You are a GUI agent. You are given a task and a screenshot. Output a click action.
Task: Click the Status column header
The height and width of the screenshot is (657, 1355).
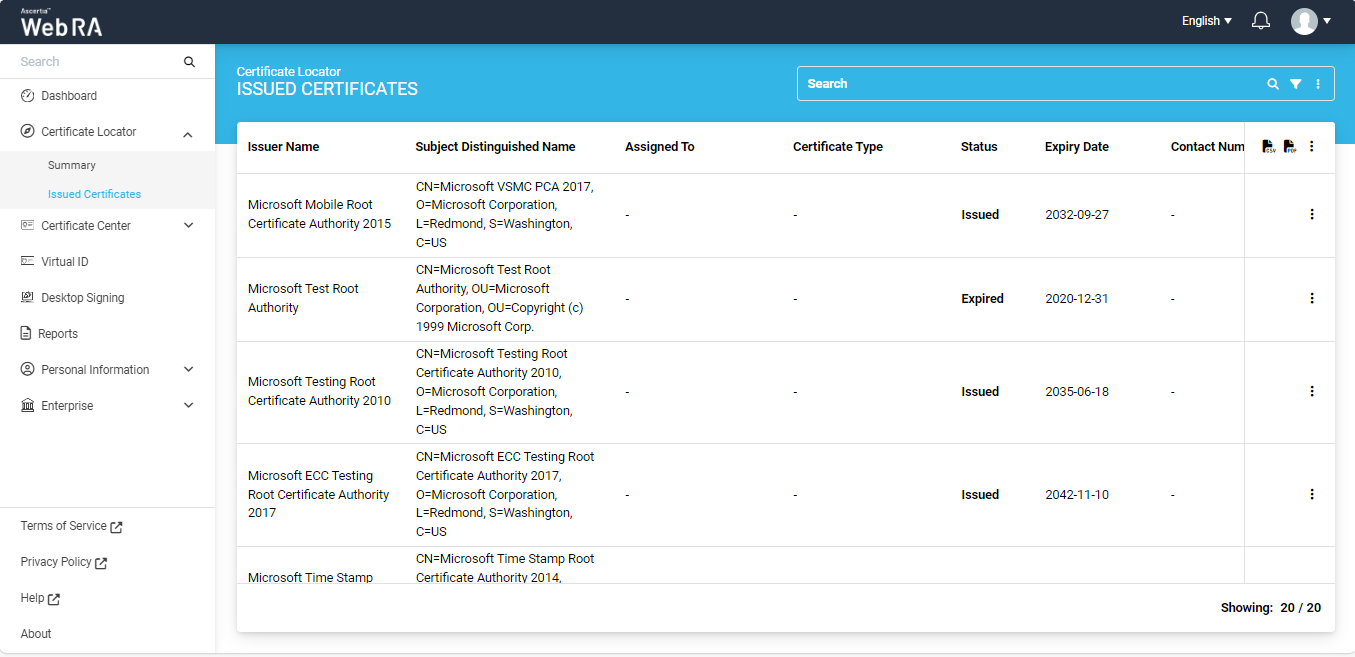(x=979, y=147)
